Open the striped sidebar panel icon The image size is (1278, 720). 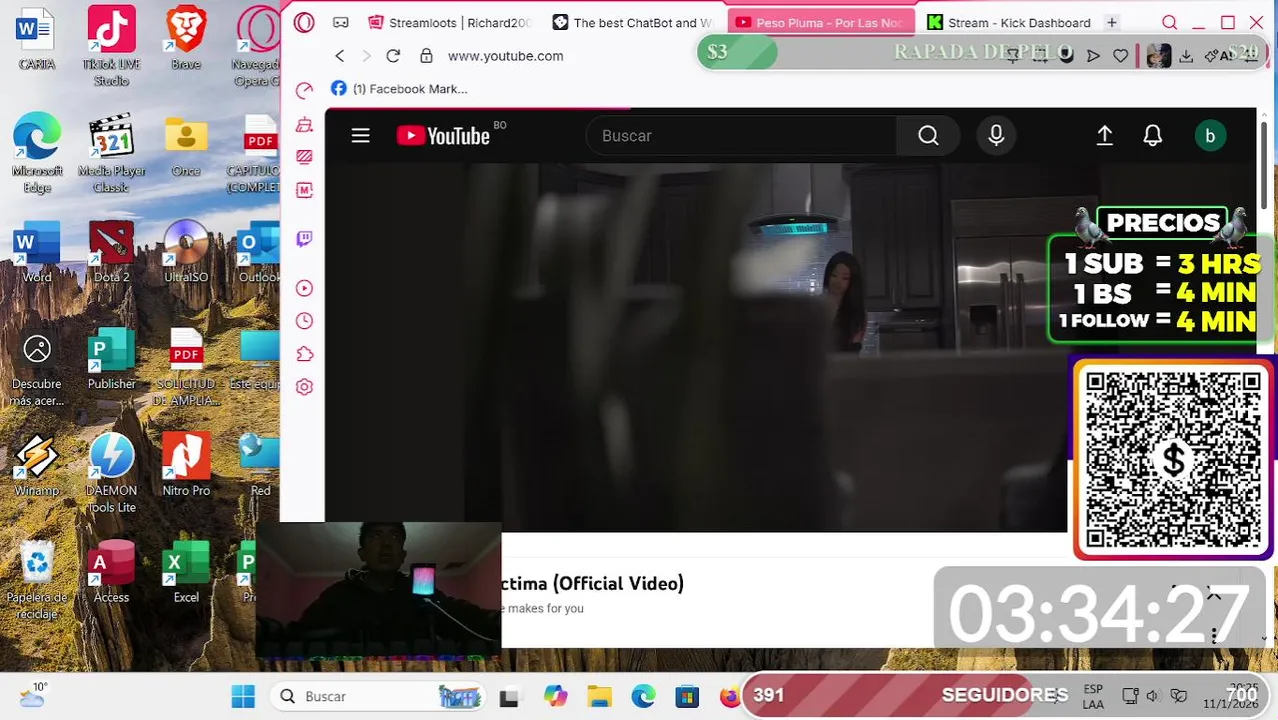click(304, 157)
